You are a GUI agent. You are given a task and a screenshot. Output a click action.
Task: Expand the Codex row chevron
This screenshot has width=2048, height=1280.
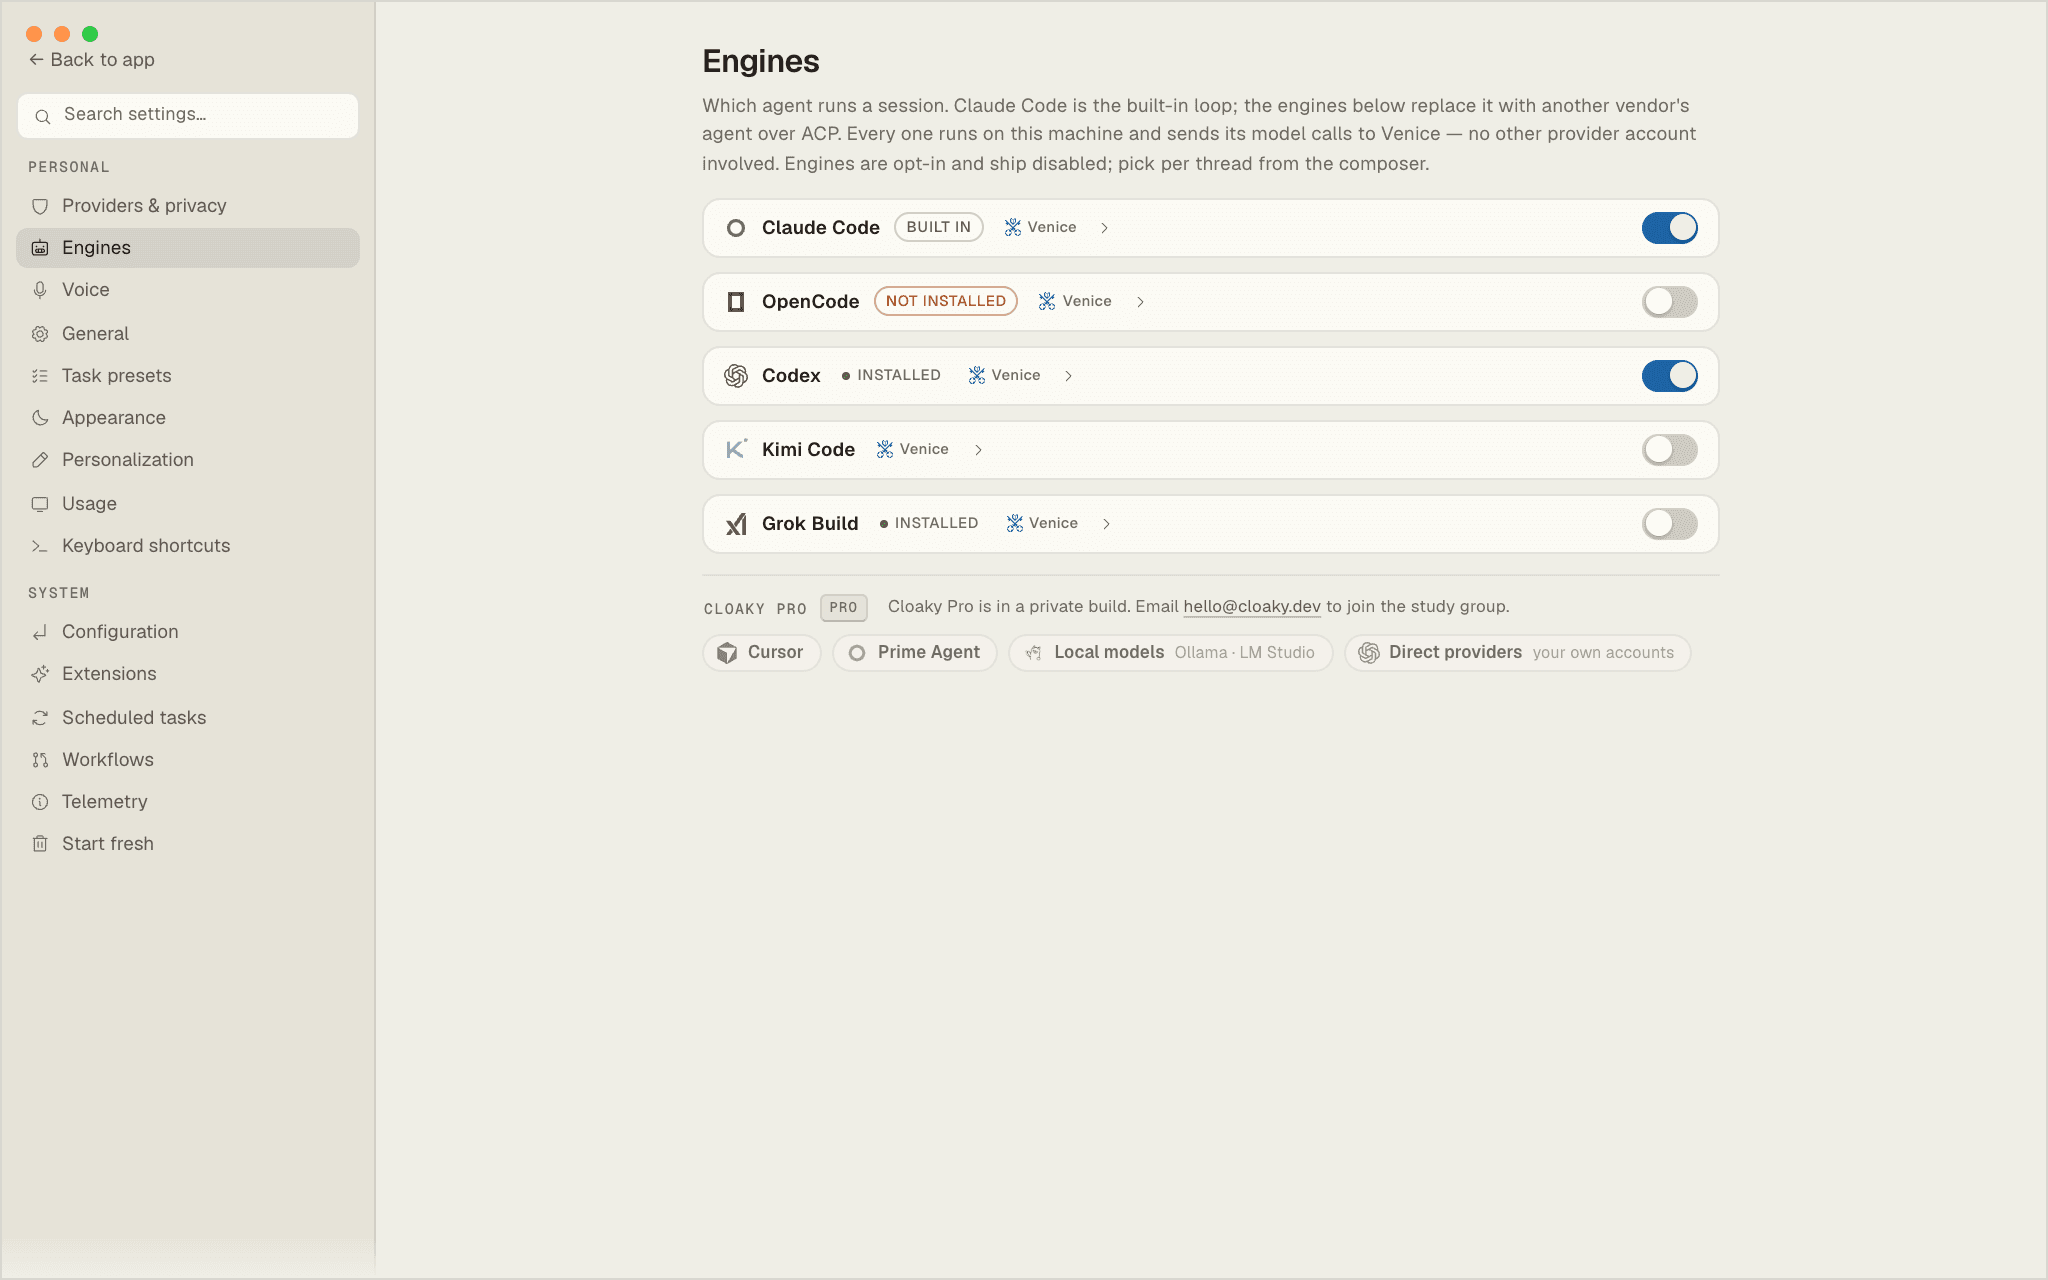point(1068,376)
